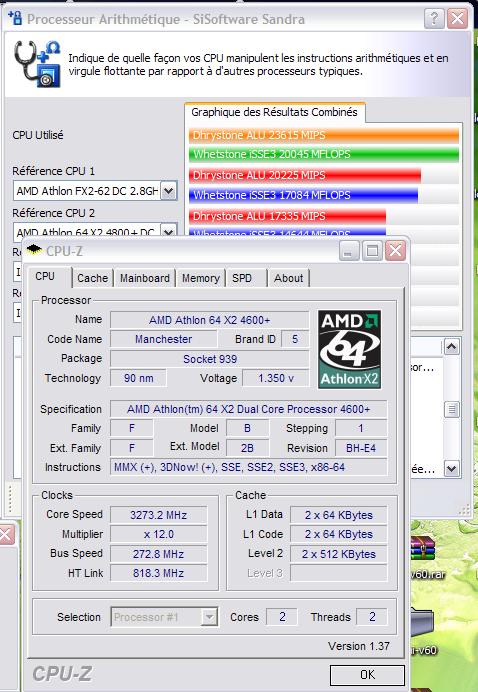Switch to the Cache tab
The width and height of the screenshot is (478, 692).
(x=92, y=278)
